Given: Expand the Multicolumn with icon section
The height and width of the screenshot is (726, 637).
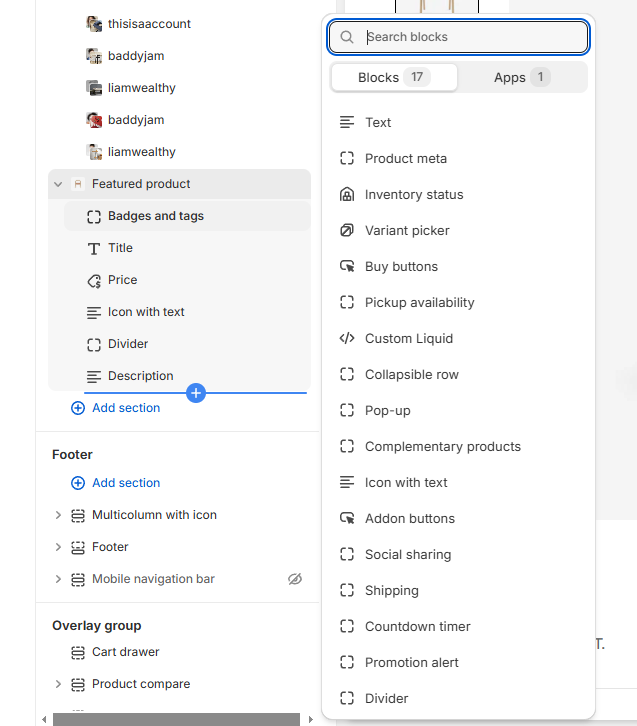Looking at the screenshot, I should point(58,515).
